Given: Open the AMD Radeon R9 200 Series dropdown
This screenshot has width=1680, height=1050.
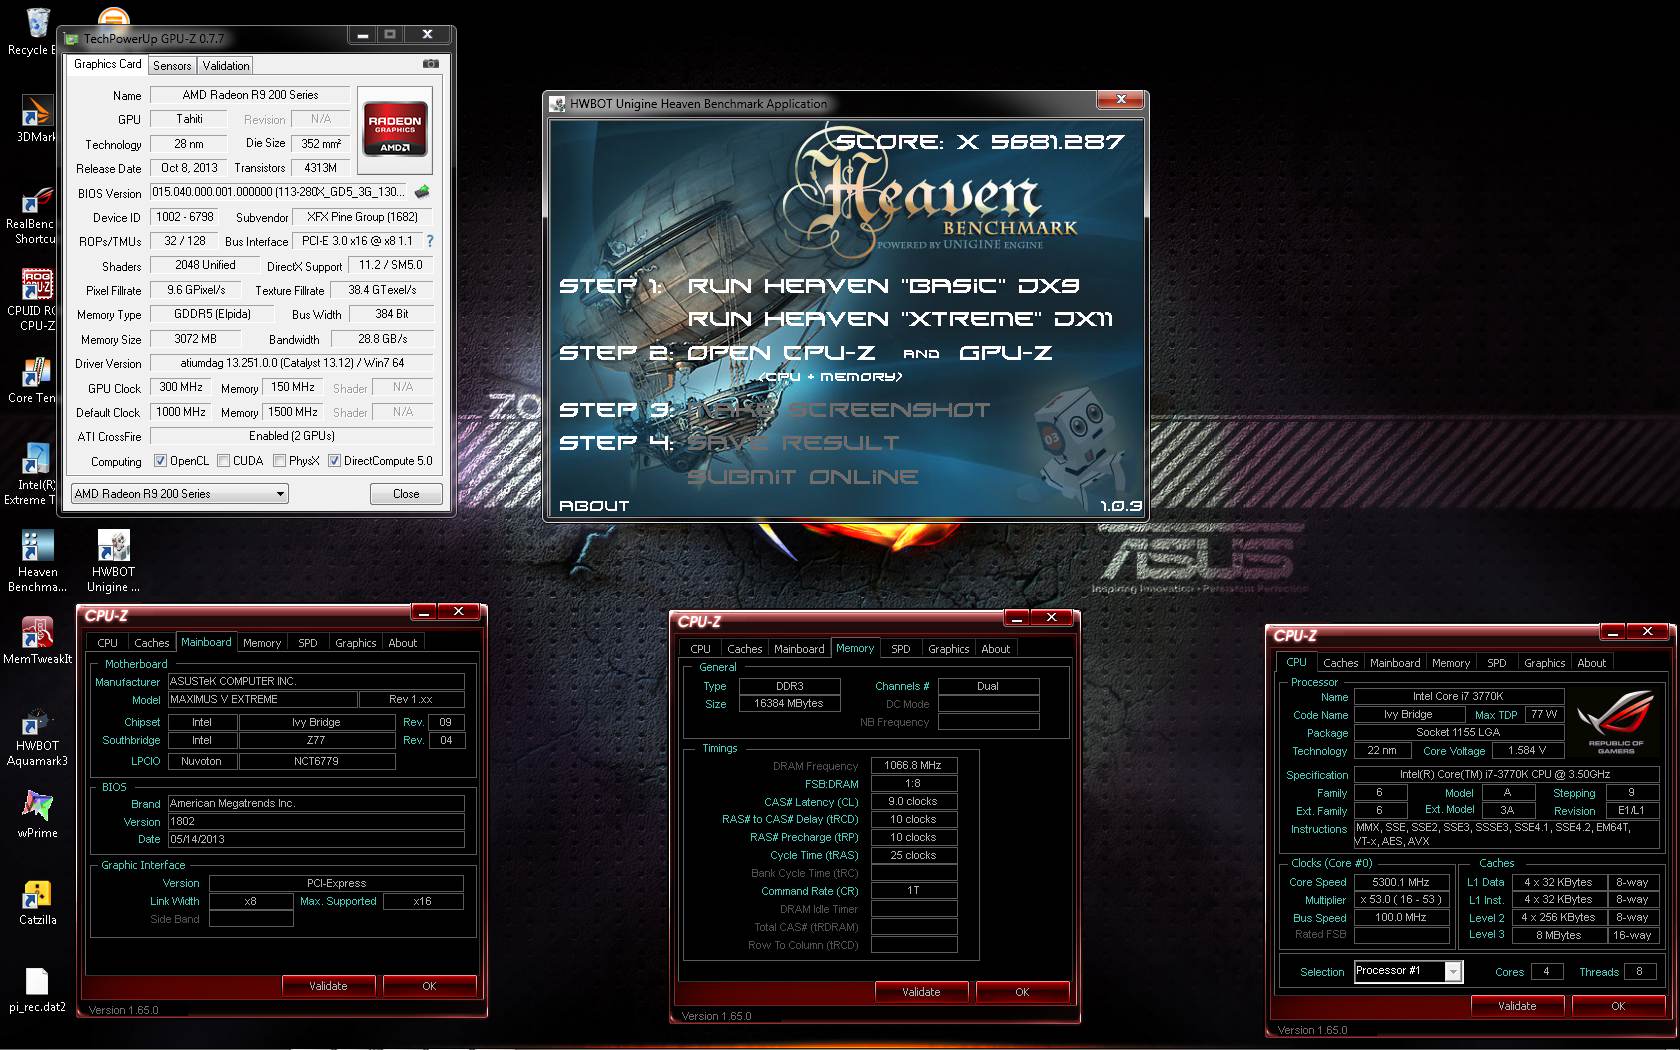Looking at the screenshot, I should coord(180,493).
